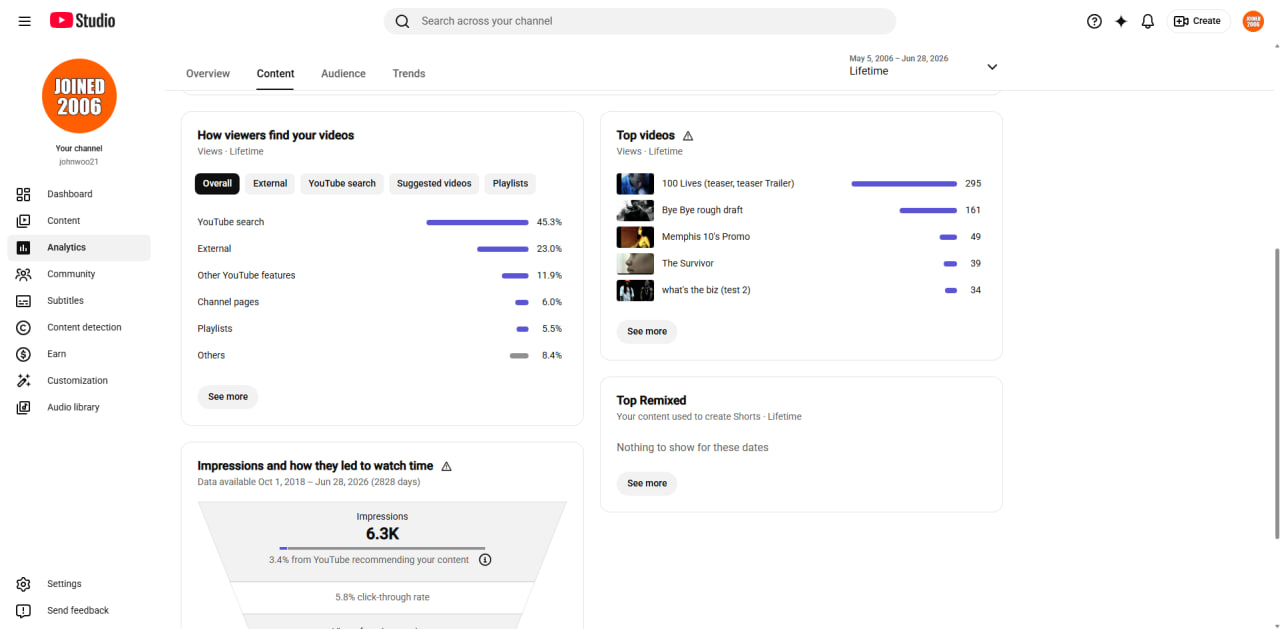Image resolution: width=1280 pixels, height=629 pixels.
Task: Open the Bye Bye rough draft thumbnail
Action: click(635, 210)
